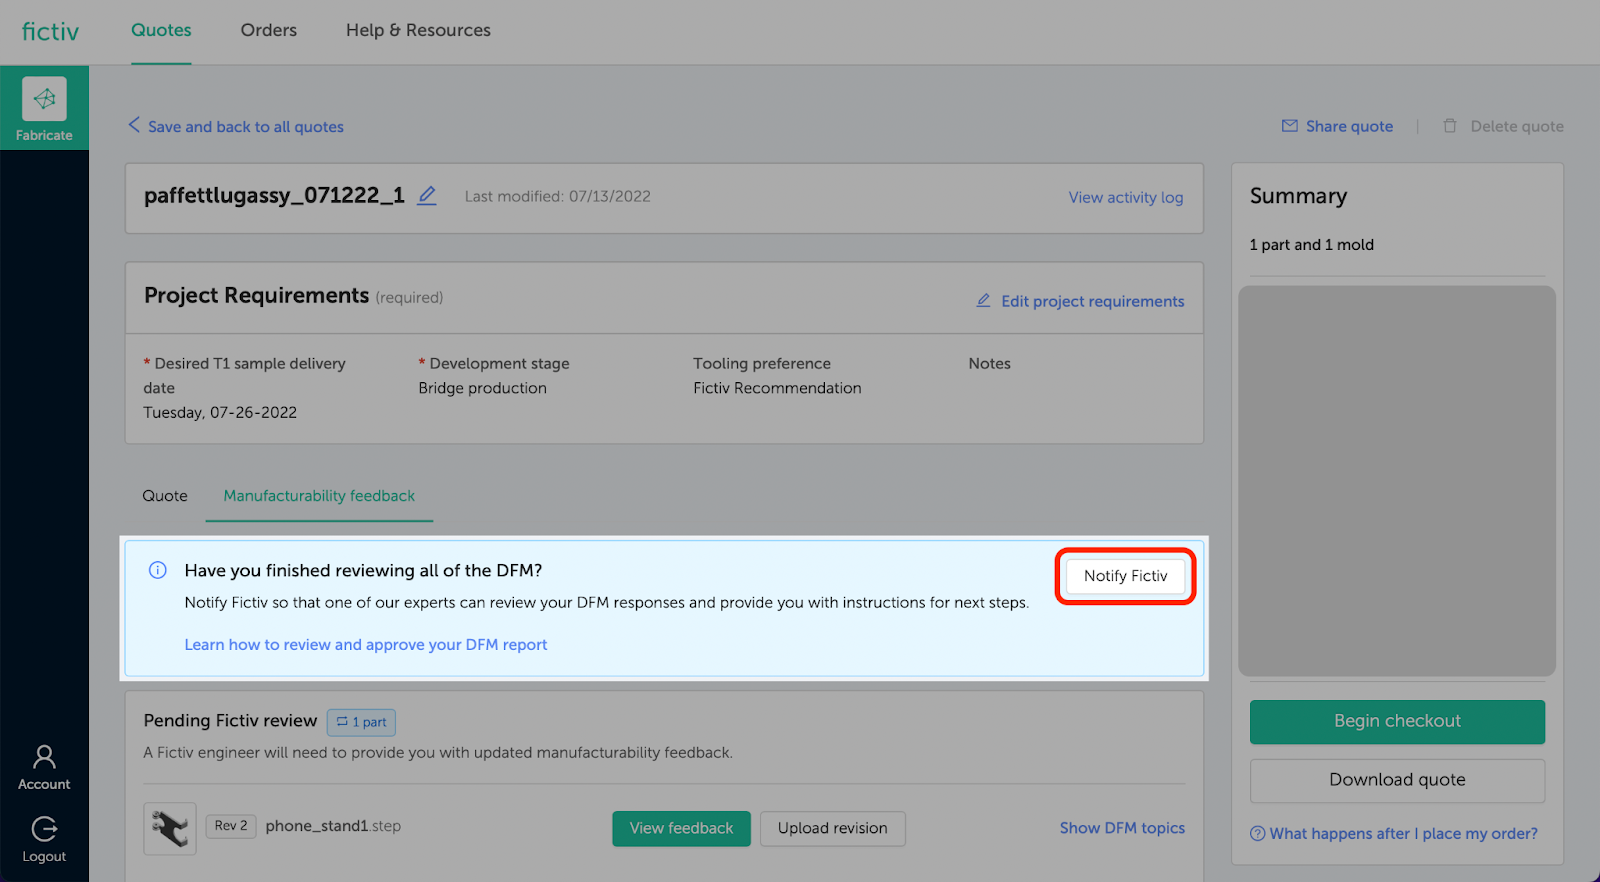Click Save and back to all quotes

coord(246,127)
